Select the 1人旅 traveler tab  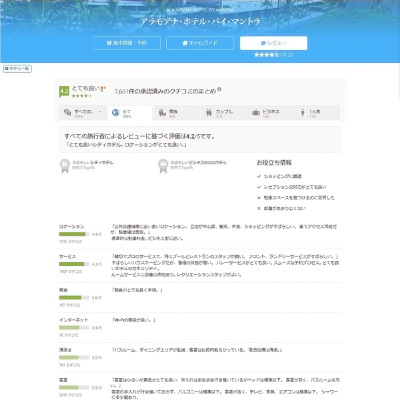(317, 113)
